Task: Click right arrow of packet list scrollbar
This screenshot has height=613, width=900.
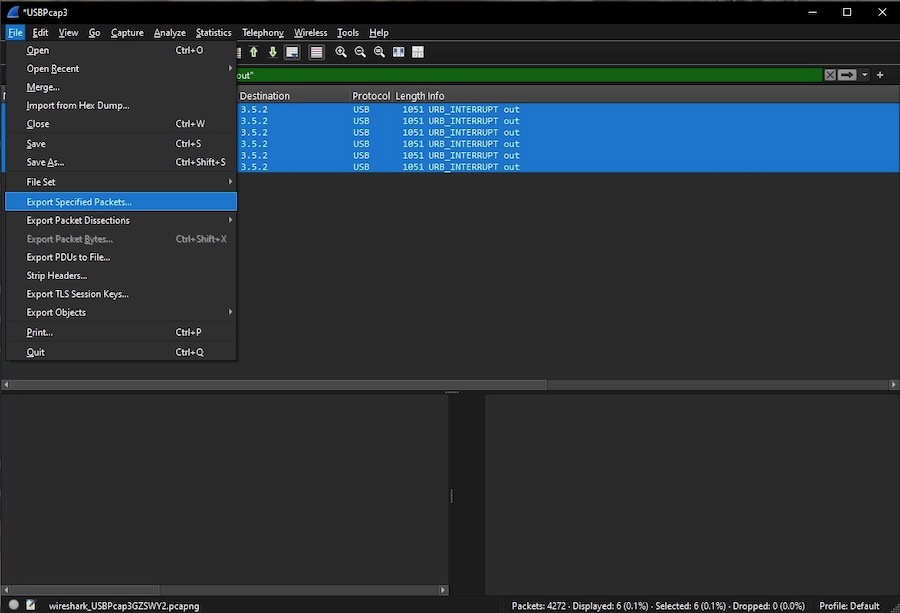Action: pos(893,385)
